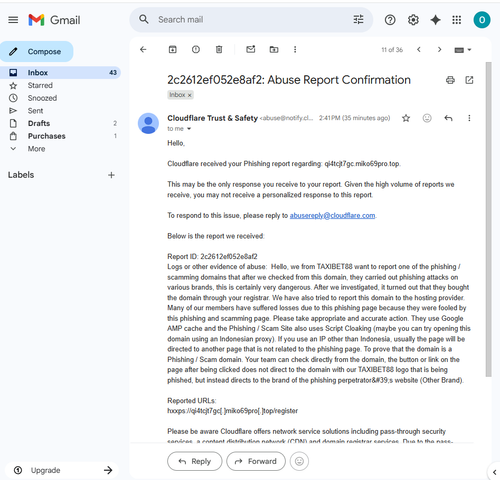Image resolution: width=500 pixels, height=480 pixels.
Task: Open abusereply@cloudflare.com email link
Action: tap(332, 216)
